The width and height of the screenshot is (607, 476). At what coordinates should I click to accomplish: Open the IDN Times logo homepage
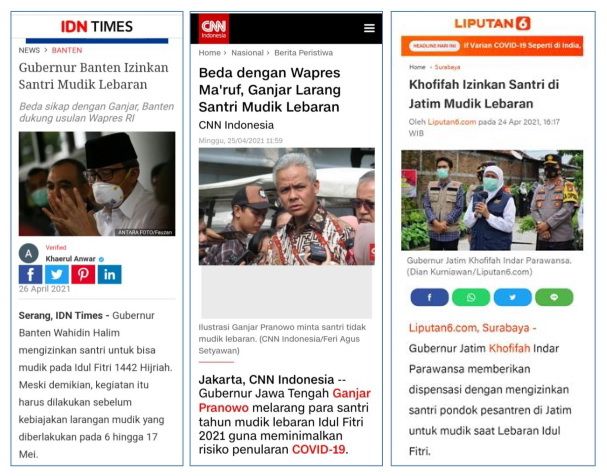pyautogui.click(x=97, y=26)
